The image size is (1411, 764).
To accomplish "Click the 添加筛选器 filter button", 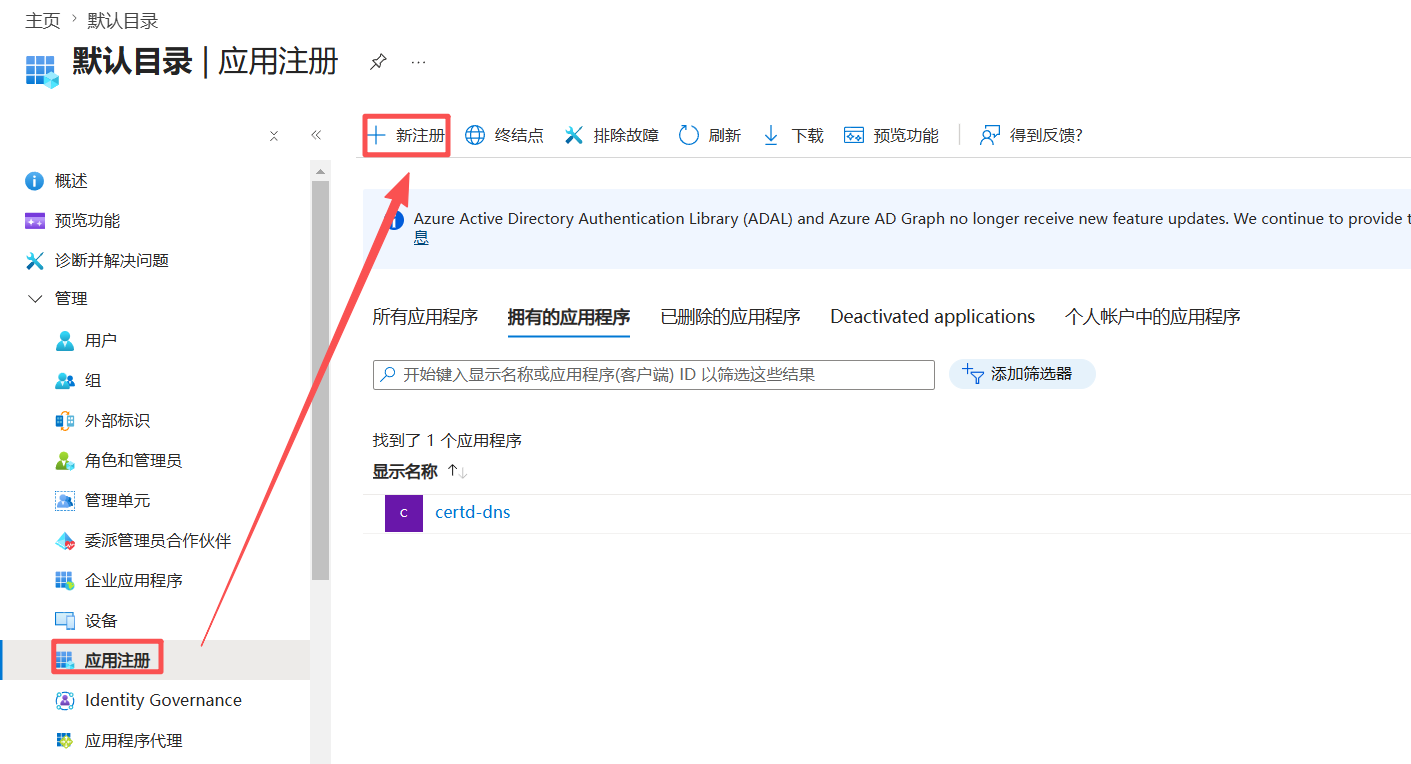I will click(1021, 374).
